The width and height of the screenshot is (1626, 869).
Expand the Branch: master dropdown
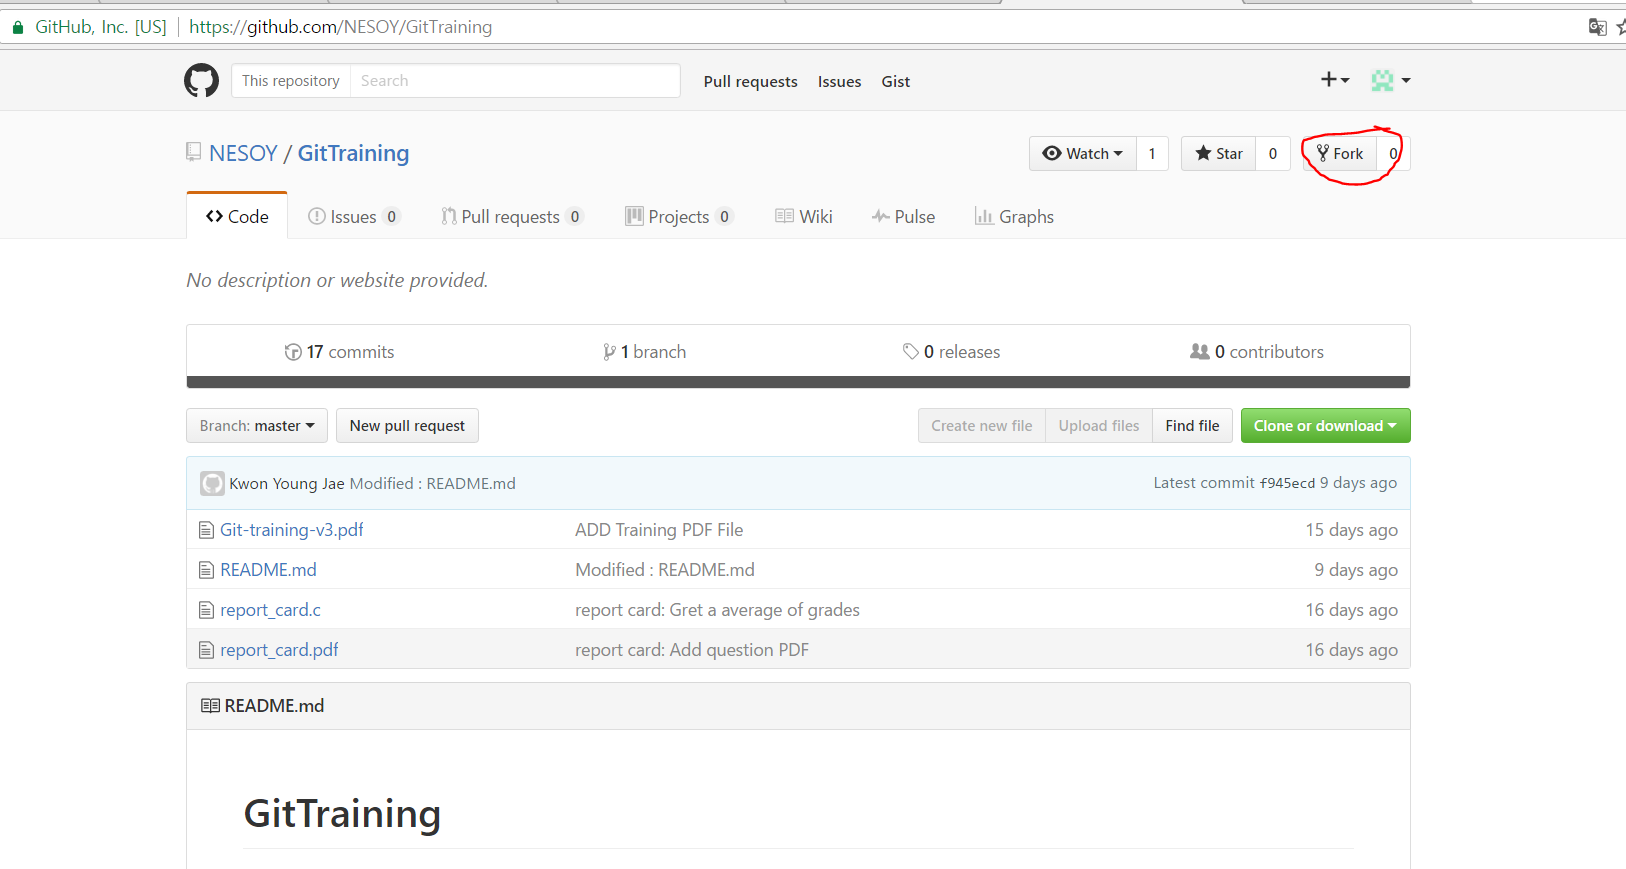(257, 426)
